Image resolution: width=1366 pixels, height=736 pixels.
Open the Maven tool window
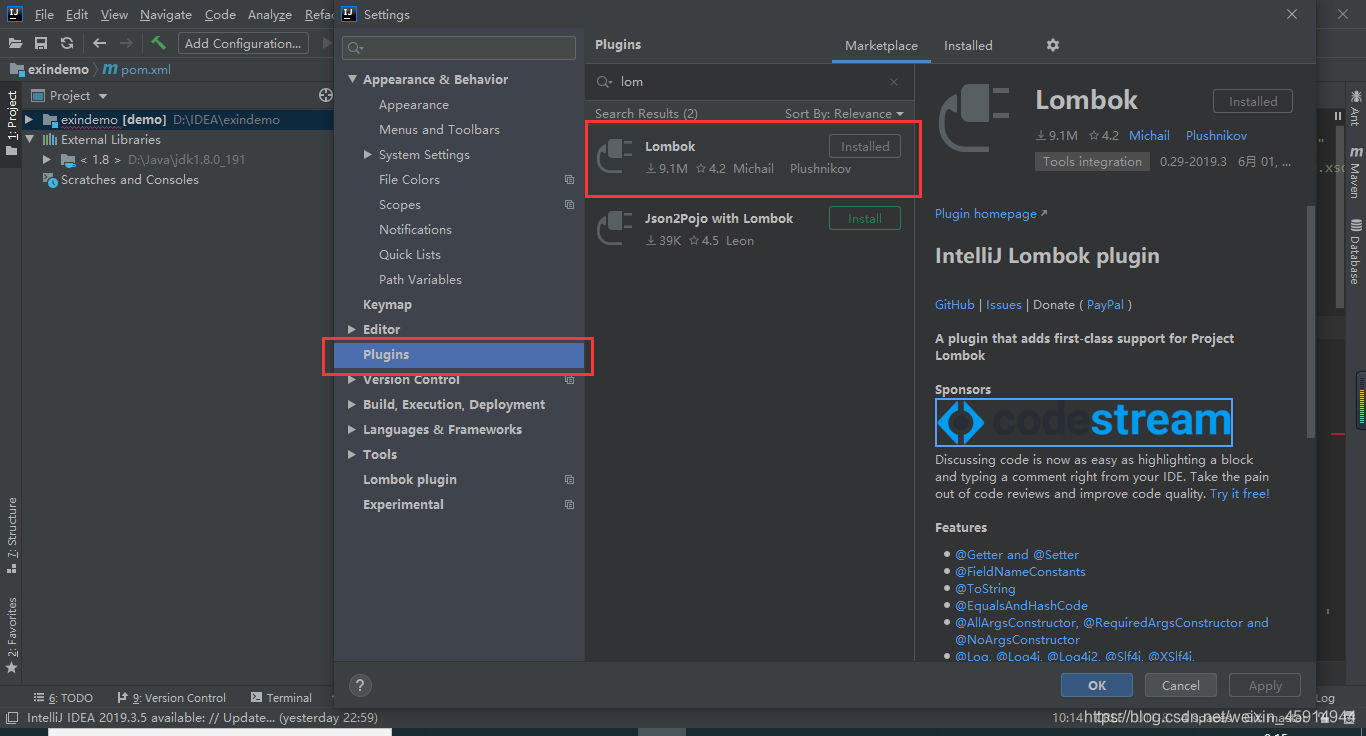[x=1356, y=173]
